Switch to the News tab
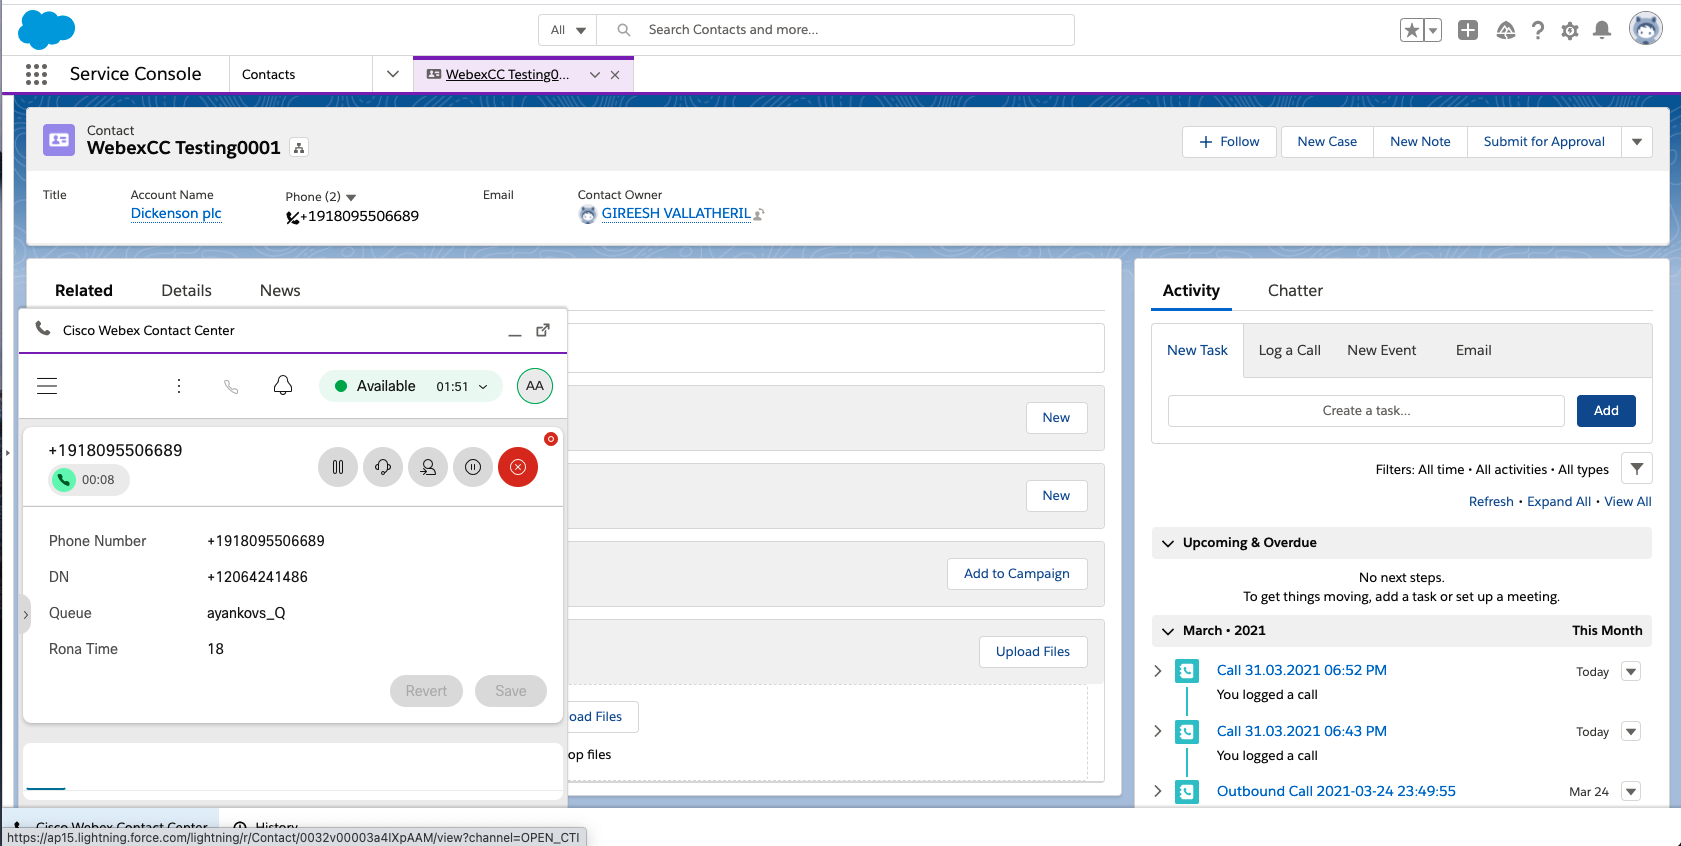Viewport: 1681px width, 846px height. click(280, 291)
